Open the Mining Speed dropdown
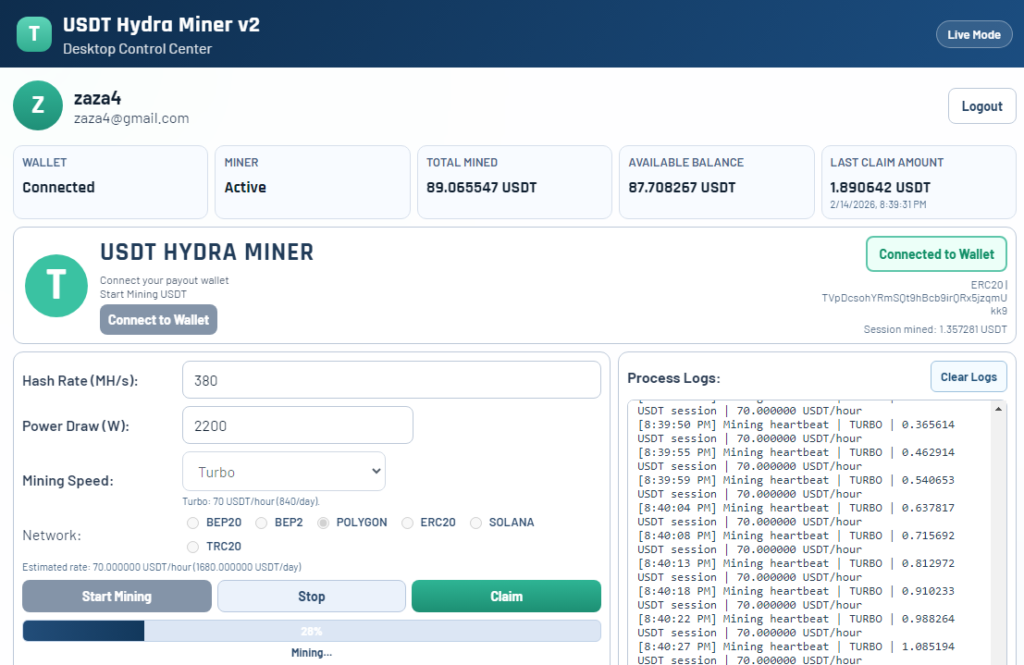1024x665 pixels. click(284, 472)
